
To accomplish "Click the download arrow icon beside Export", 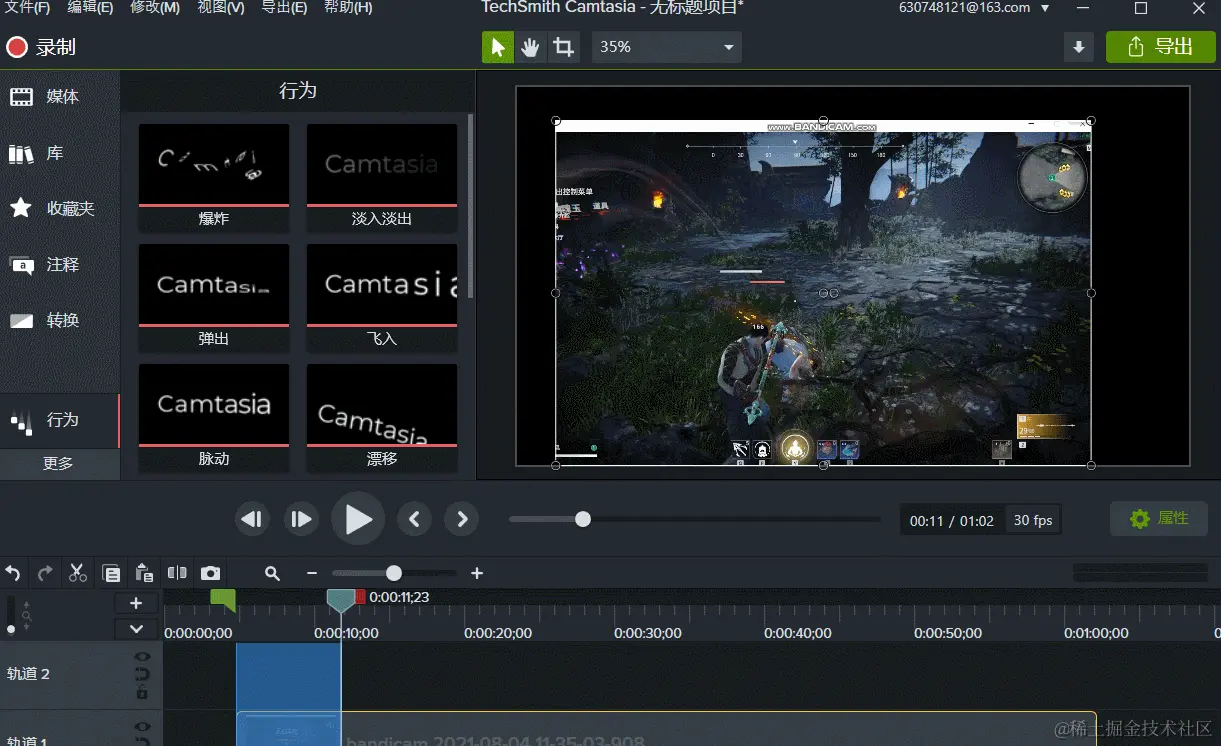I will [1078, 47].
